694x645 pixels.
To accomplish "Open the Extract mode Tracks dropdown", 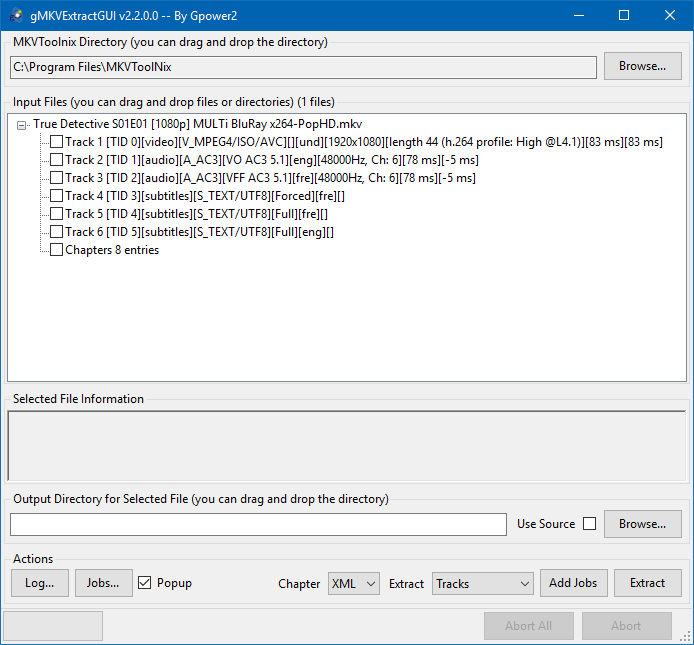I will click(x=483, y=583).
